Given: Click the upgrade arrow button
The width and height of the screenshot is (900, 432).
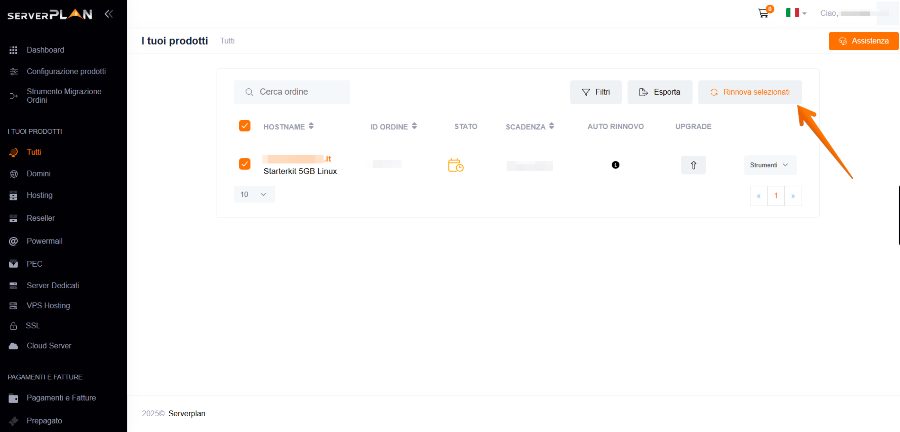Looking at the screenshot, I should [x=693, y=165].
